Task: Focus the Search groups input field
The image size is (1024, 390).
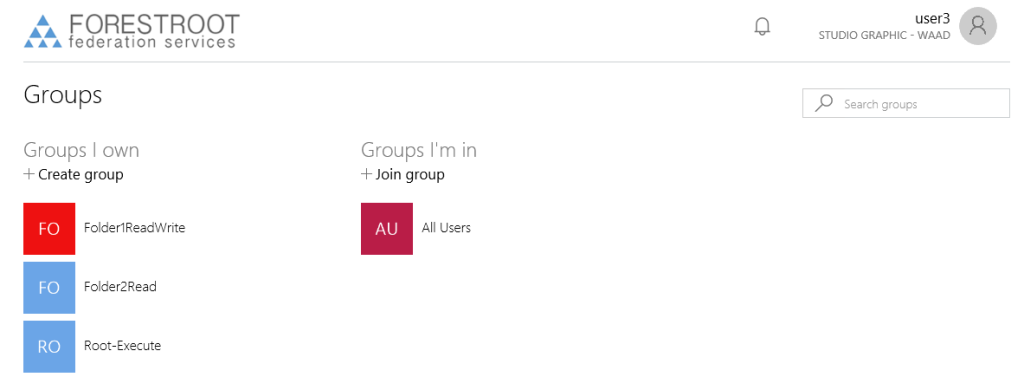Action: coord(906,103)
